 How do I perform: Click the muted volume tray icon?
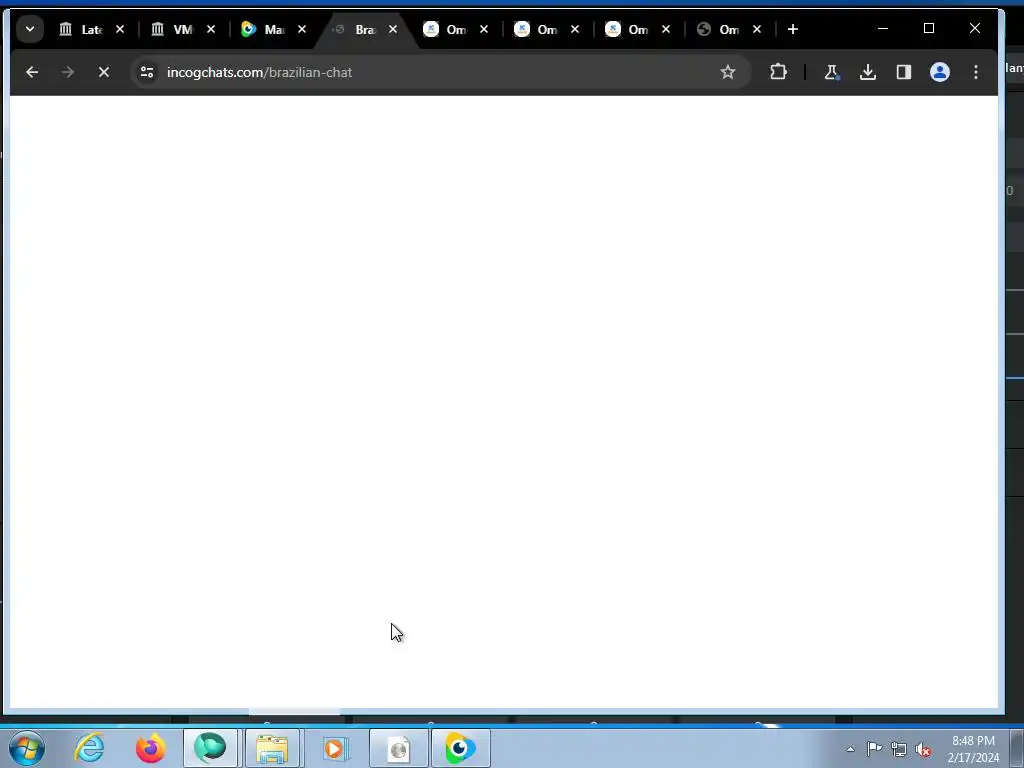pyautogui.click(x=923, y=749)
